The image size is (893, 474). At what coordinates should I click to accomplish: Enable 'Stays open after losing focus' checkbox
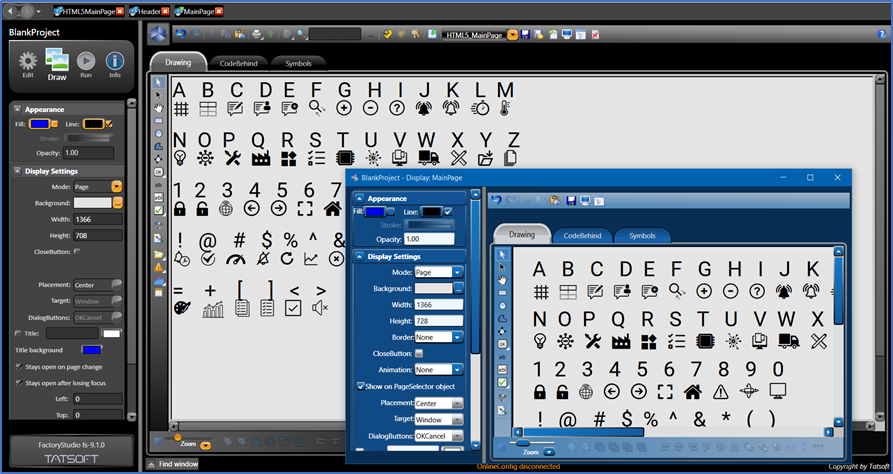(x=19, y=382)
